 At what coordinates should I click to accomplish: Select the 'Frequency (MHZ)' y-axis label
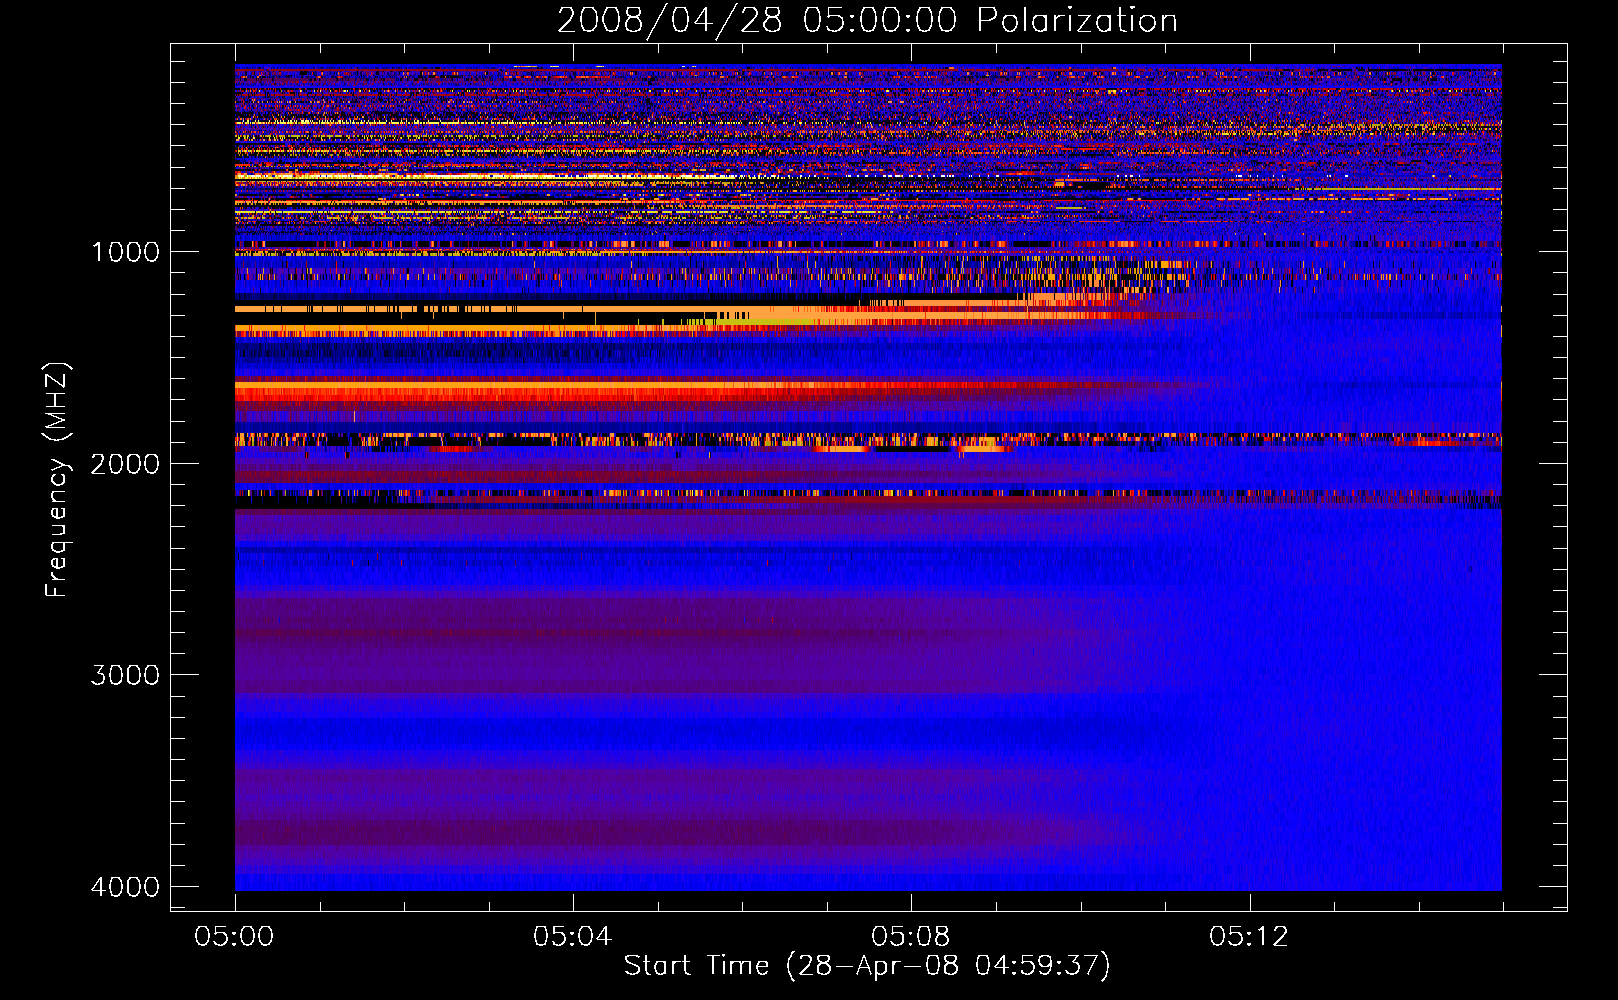tap(58, 480)
